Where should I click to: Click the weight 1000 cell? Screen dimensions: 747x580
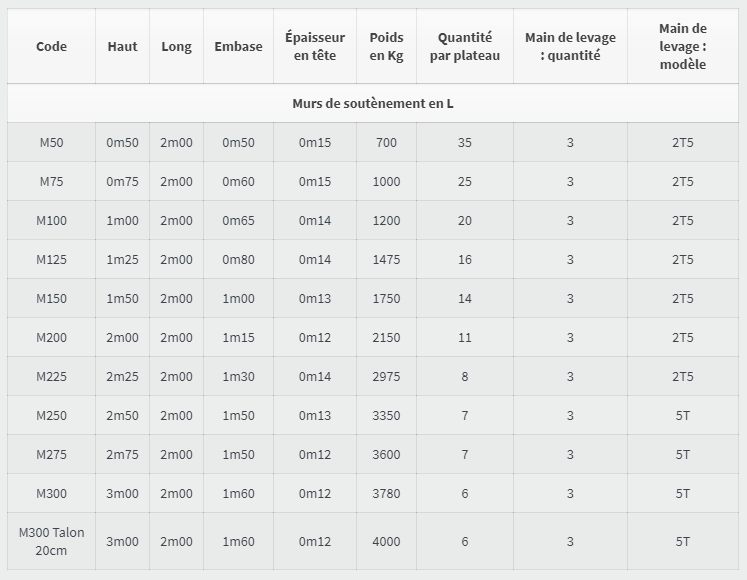[386, 182]
